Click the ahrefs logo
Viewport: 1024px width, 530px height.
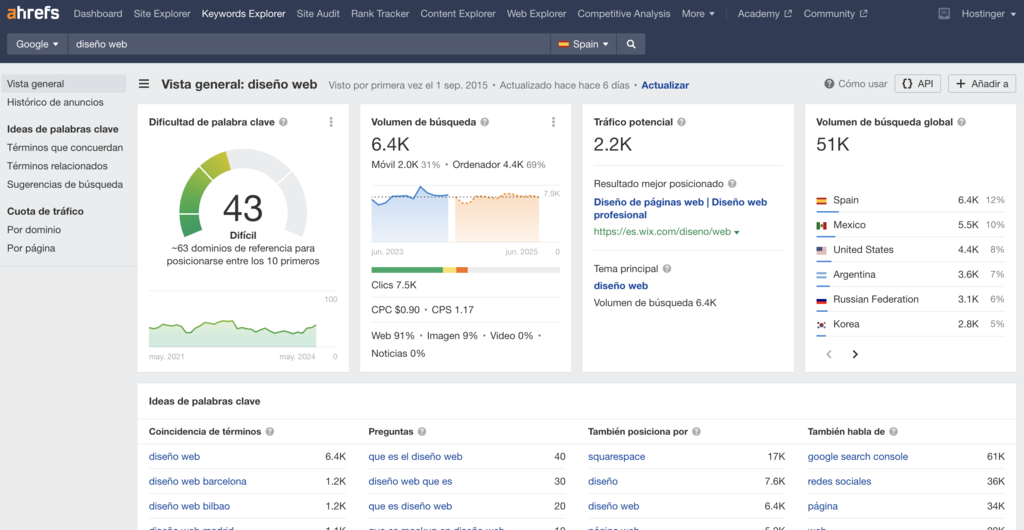tap(33, 14)
